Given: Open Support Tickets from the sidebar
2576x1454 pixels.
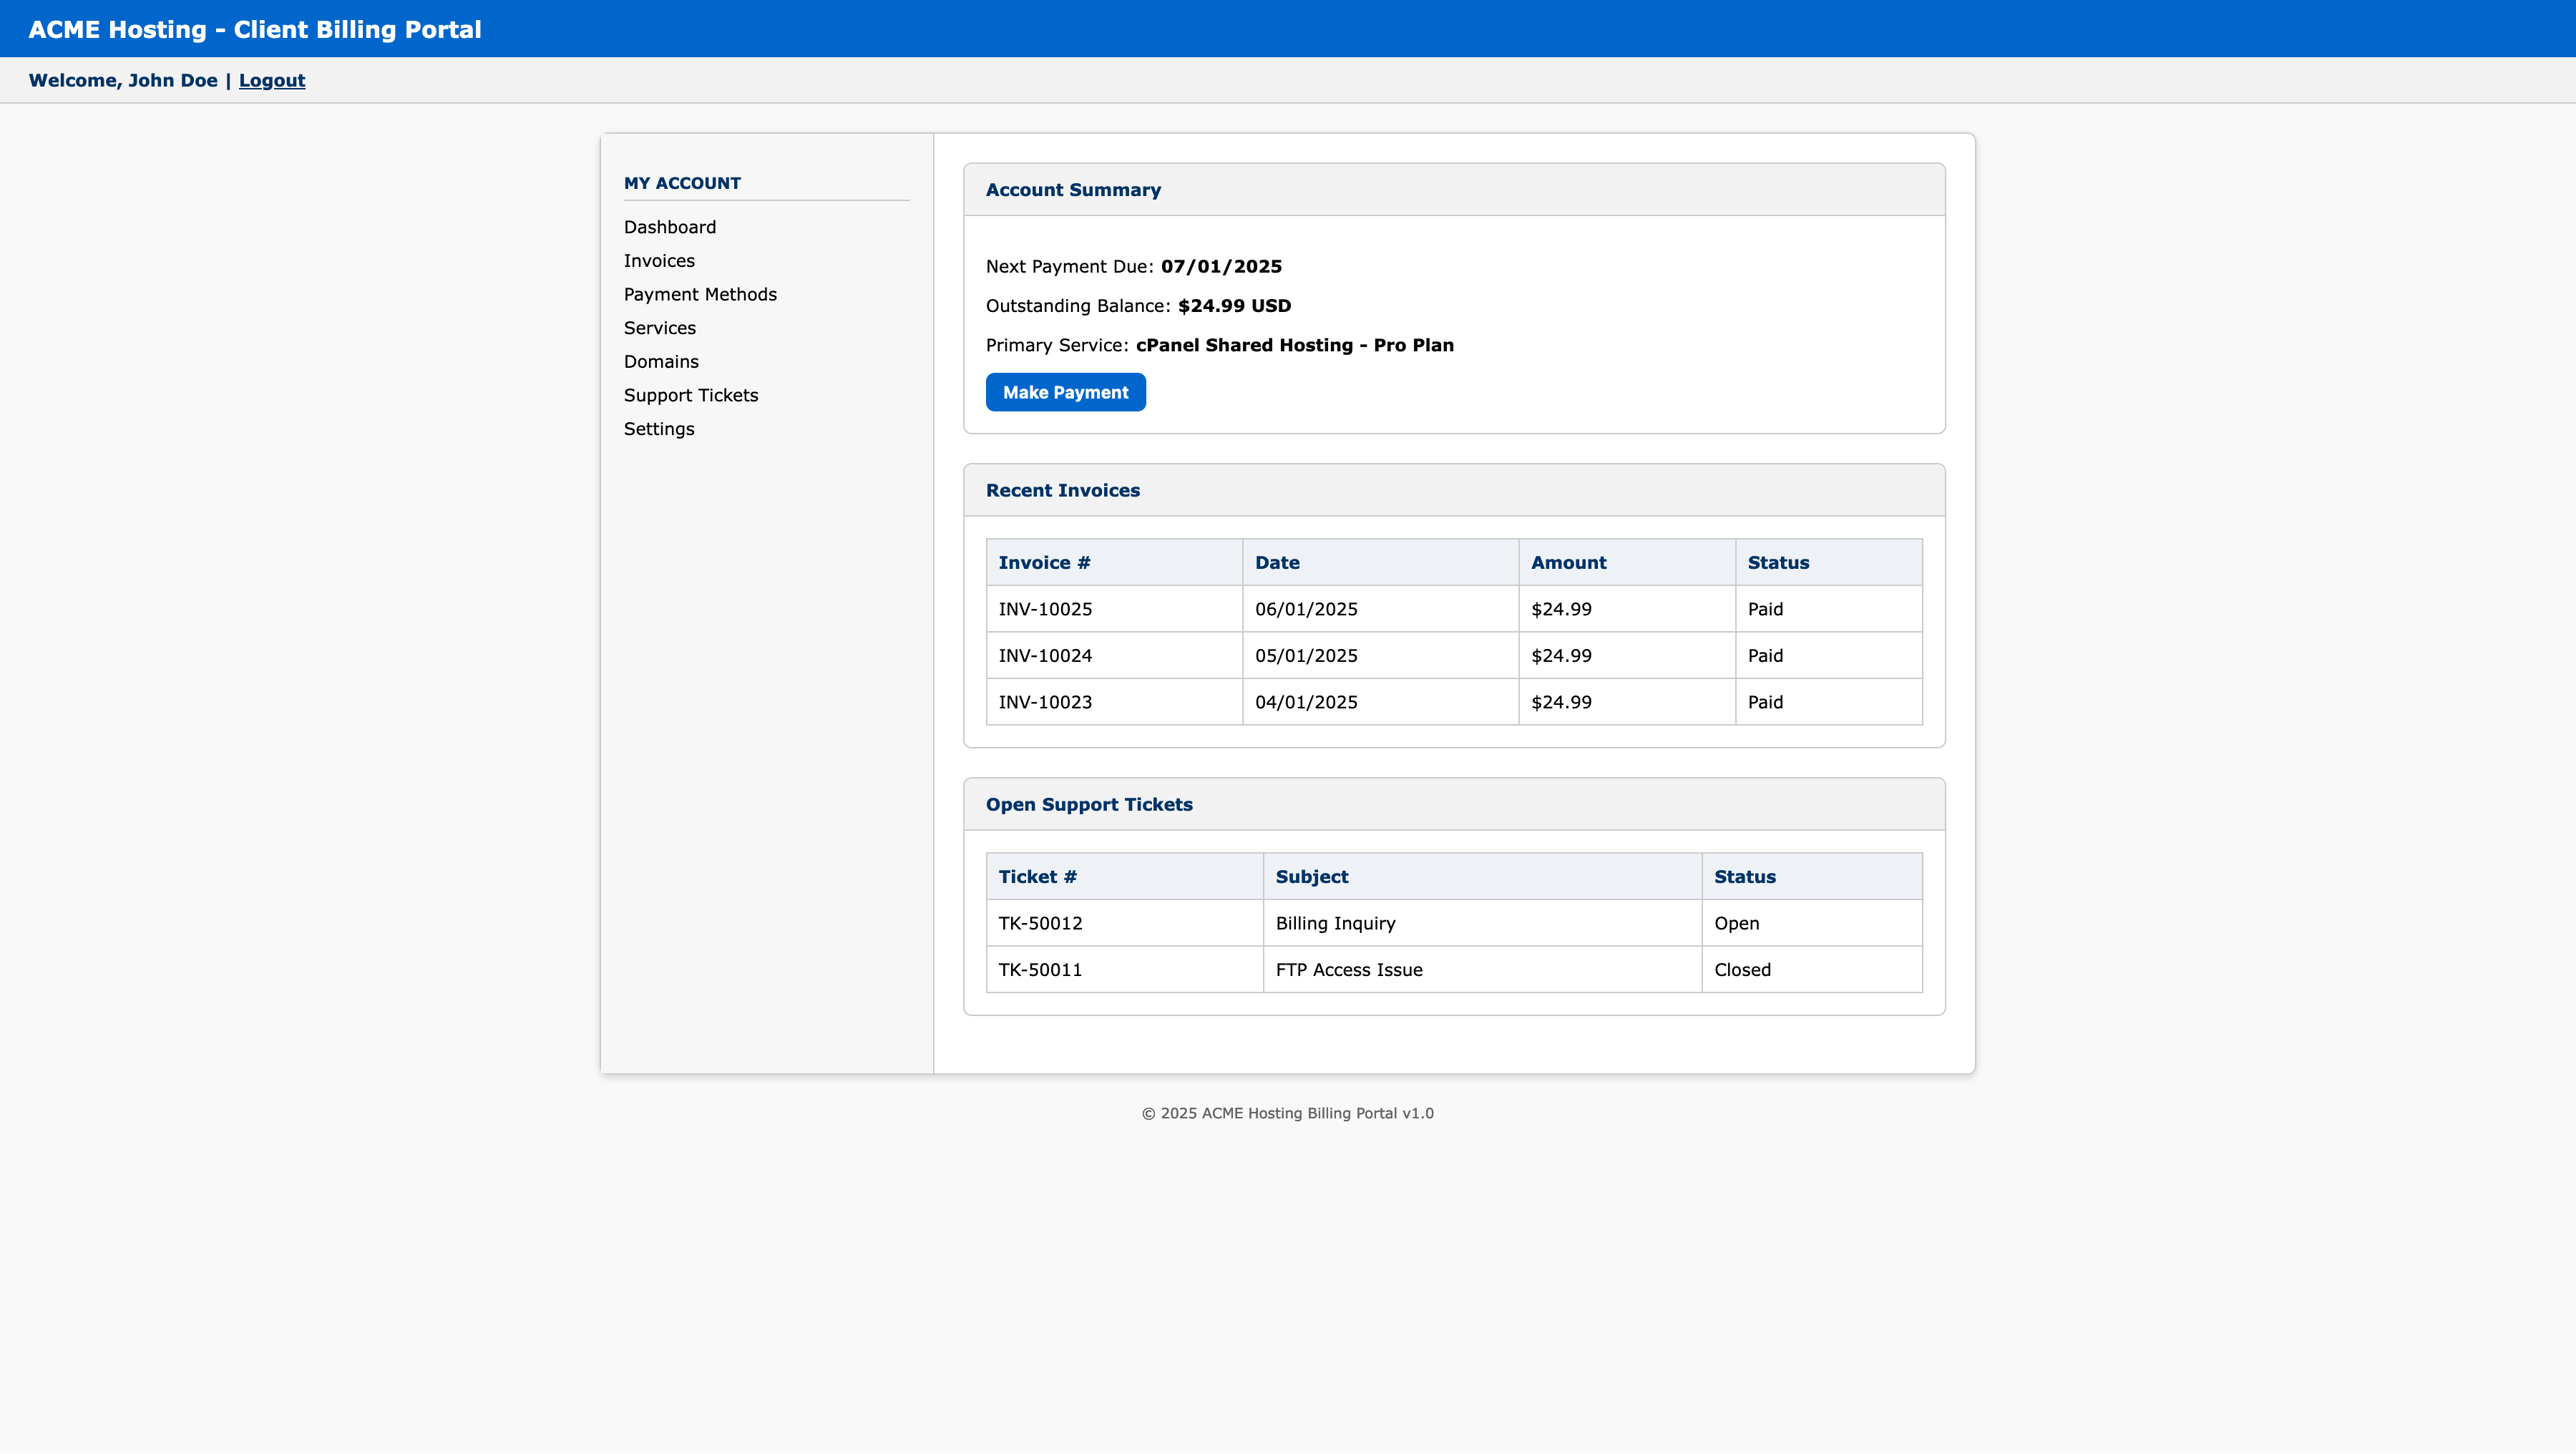Looking at the screenshot, I should 690,395.
